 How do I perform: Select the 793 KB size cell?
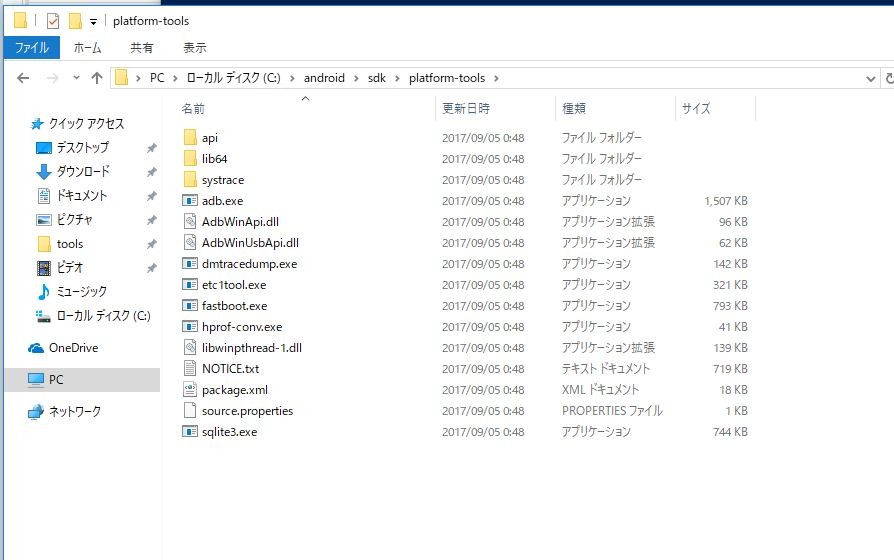pyautogui.click(x=730, y=306)
